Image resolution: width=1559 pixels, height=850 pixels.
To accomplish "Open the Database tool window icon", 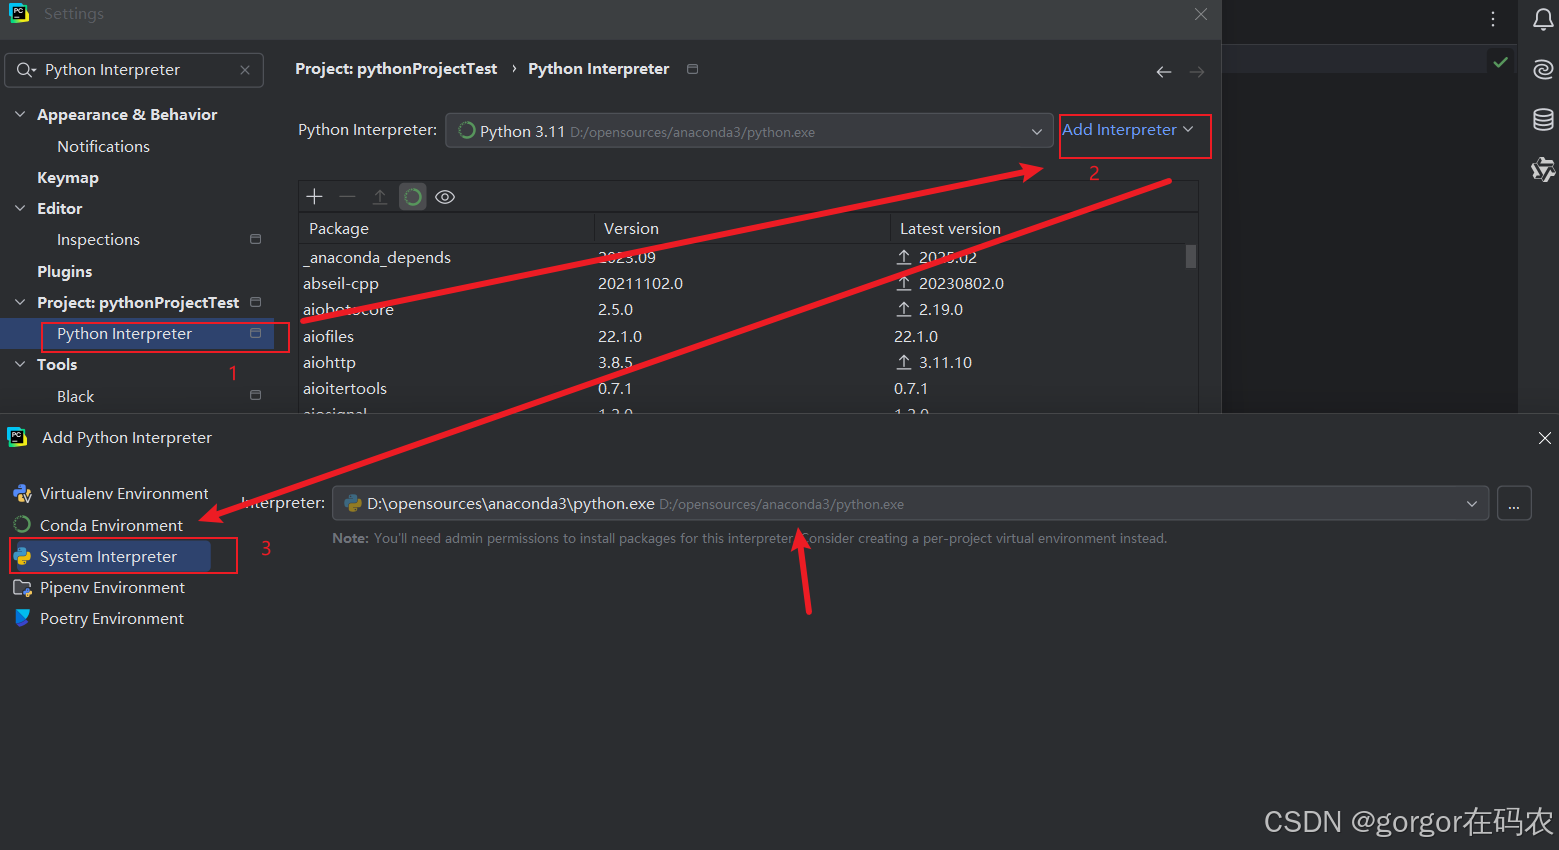I will click(x=1543, y=120).
